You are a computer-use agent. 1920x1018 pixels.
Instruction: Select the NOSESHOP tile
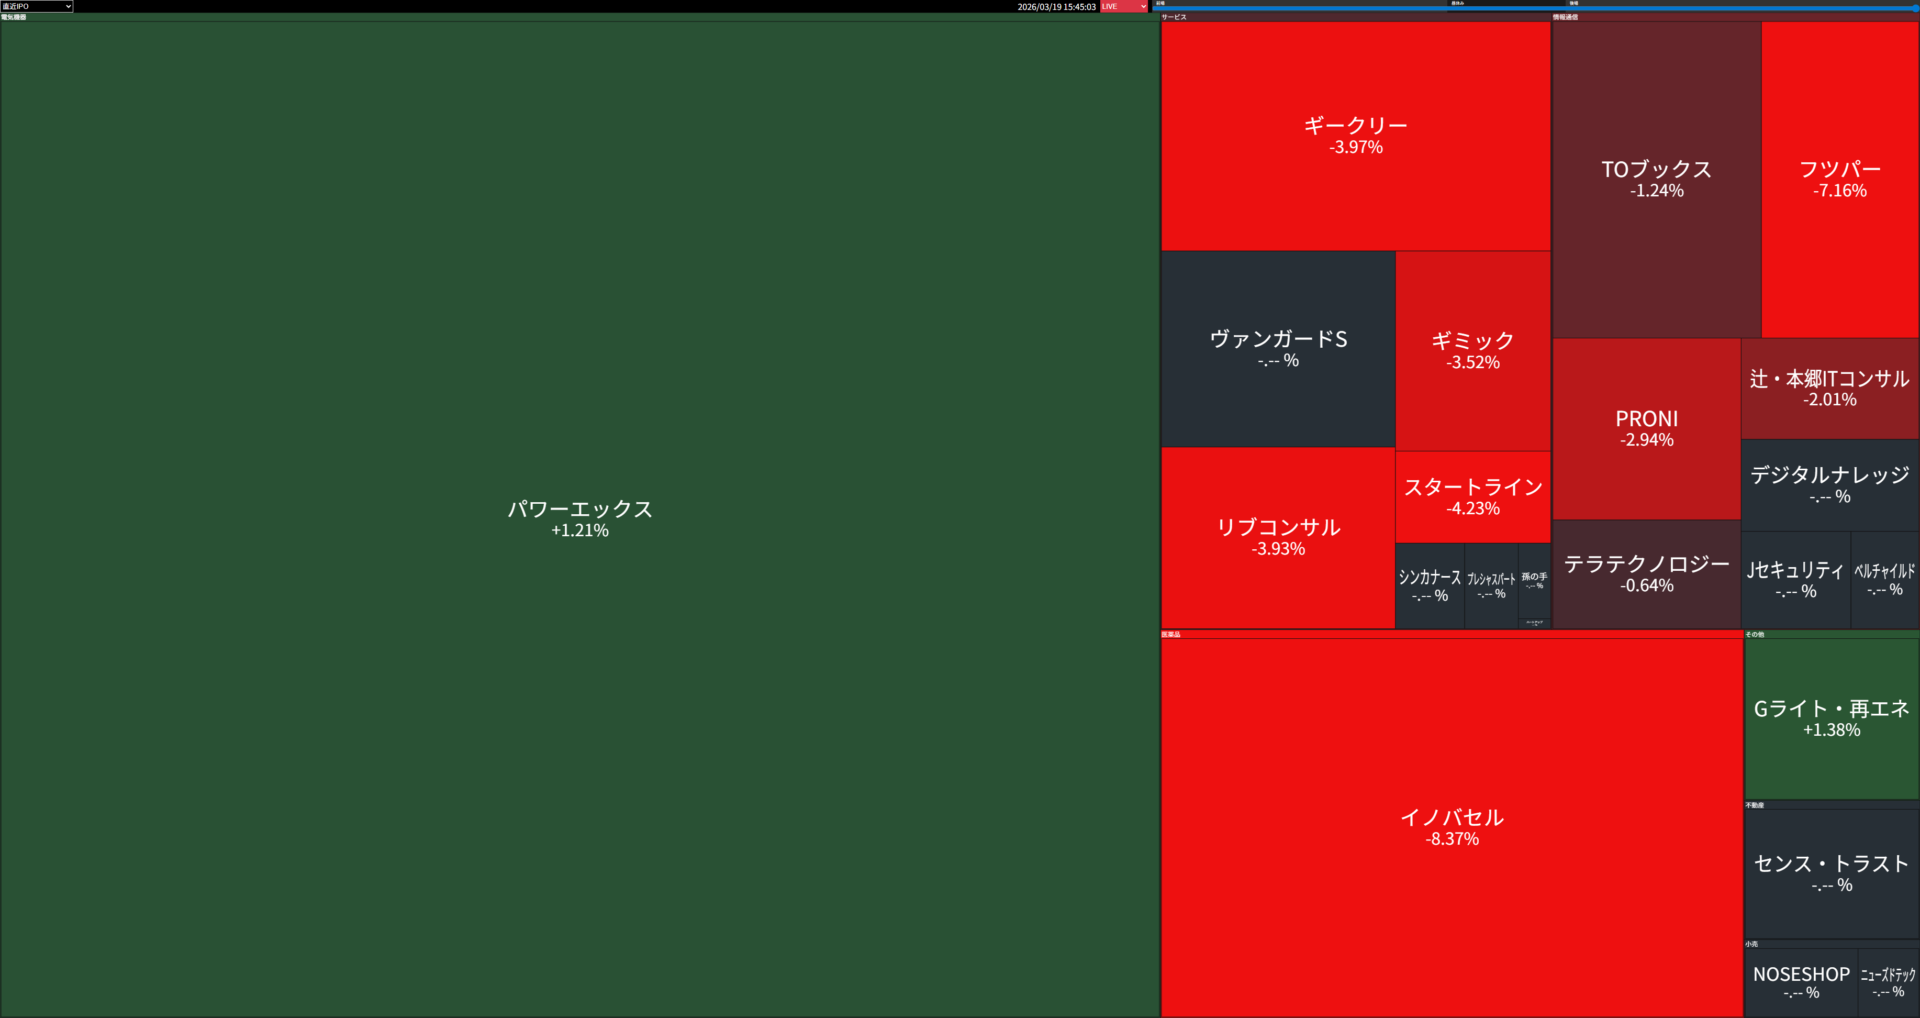coord(1800,982)
